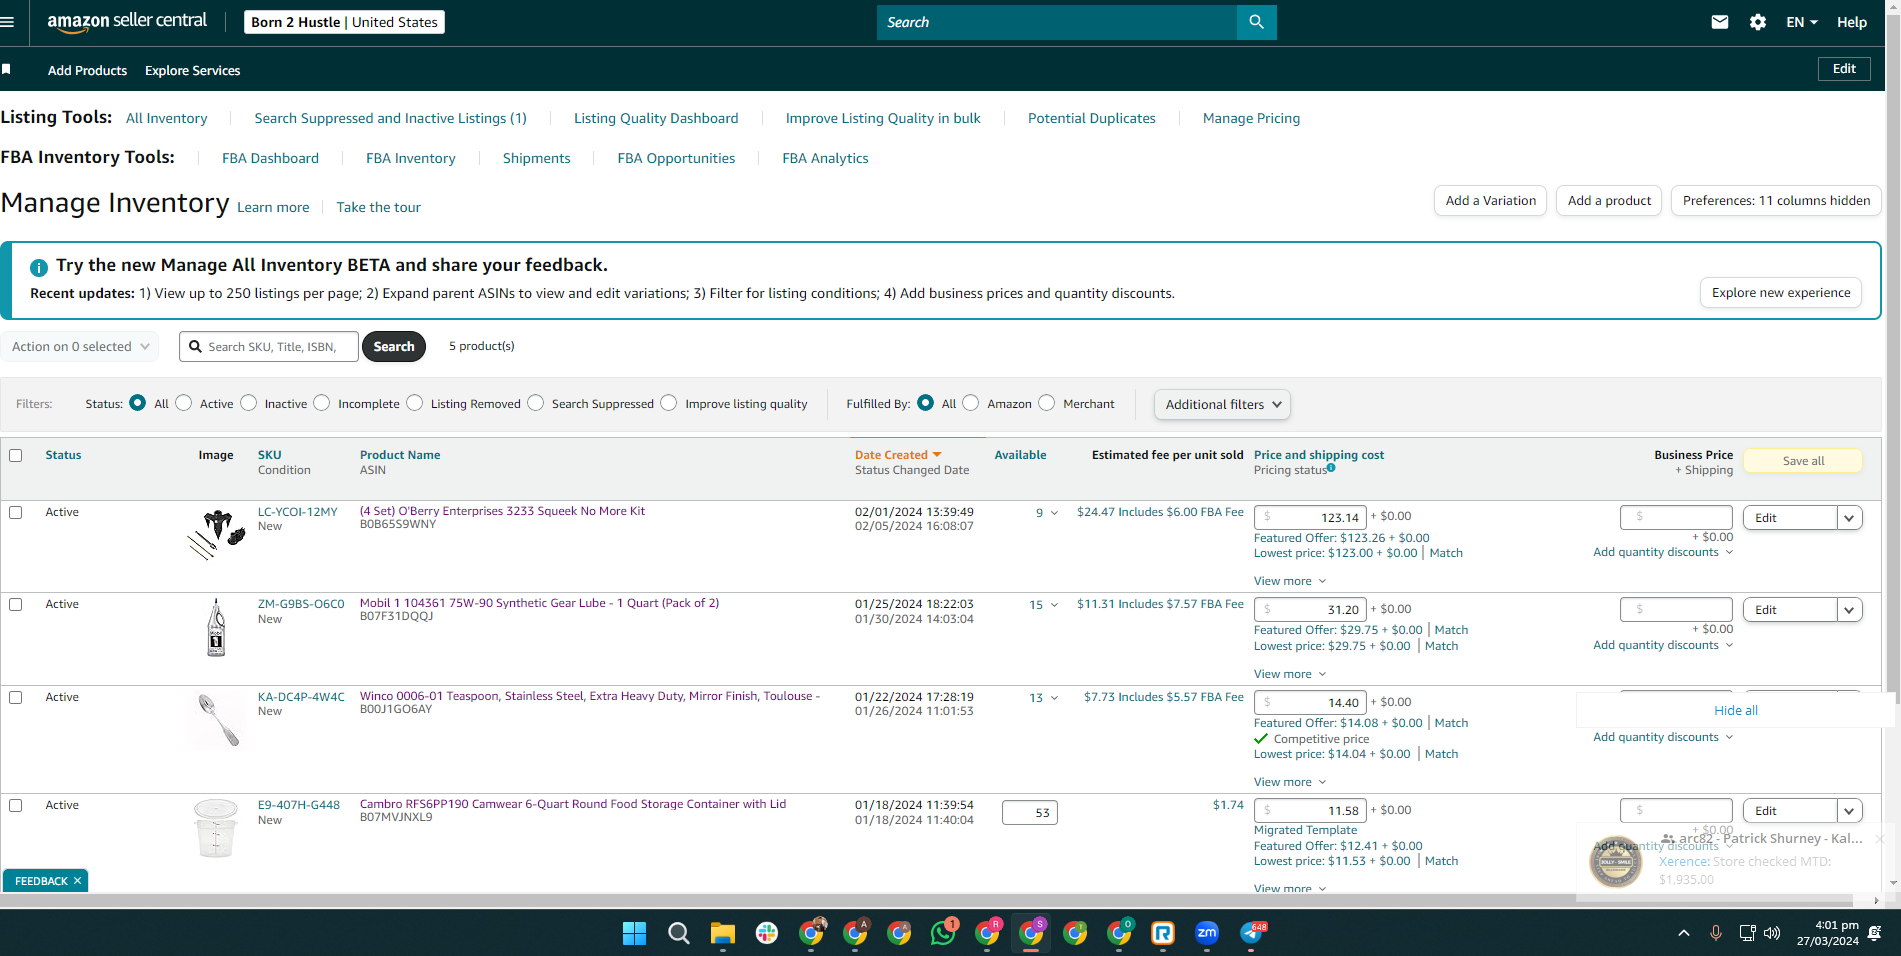Open Potential Duplicates listing tool
1901x956 pixels.
(x=1091, y=118)
